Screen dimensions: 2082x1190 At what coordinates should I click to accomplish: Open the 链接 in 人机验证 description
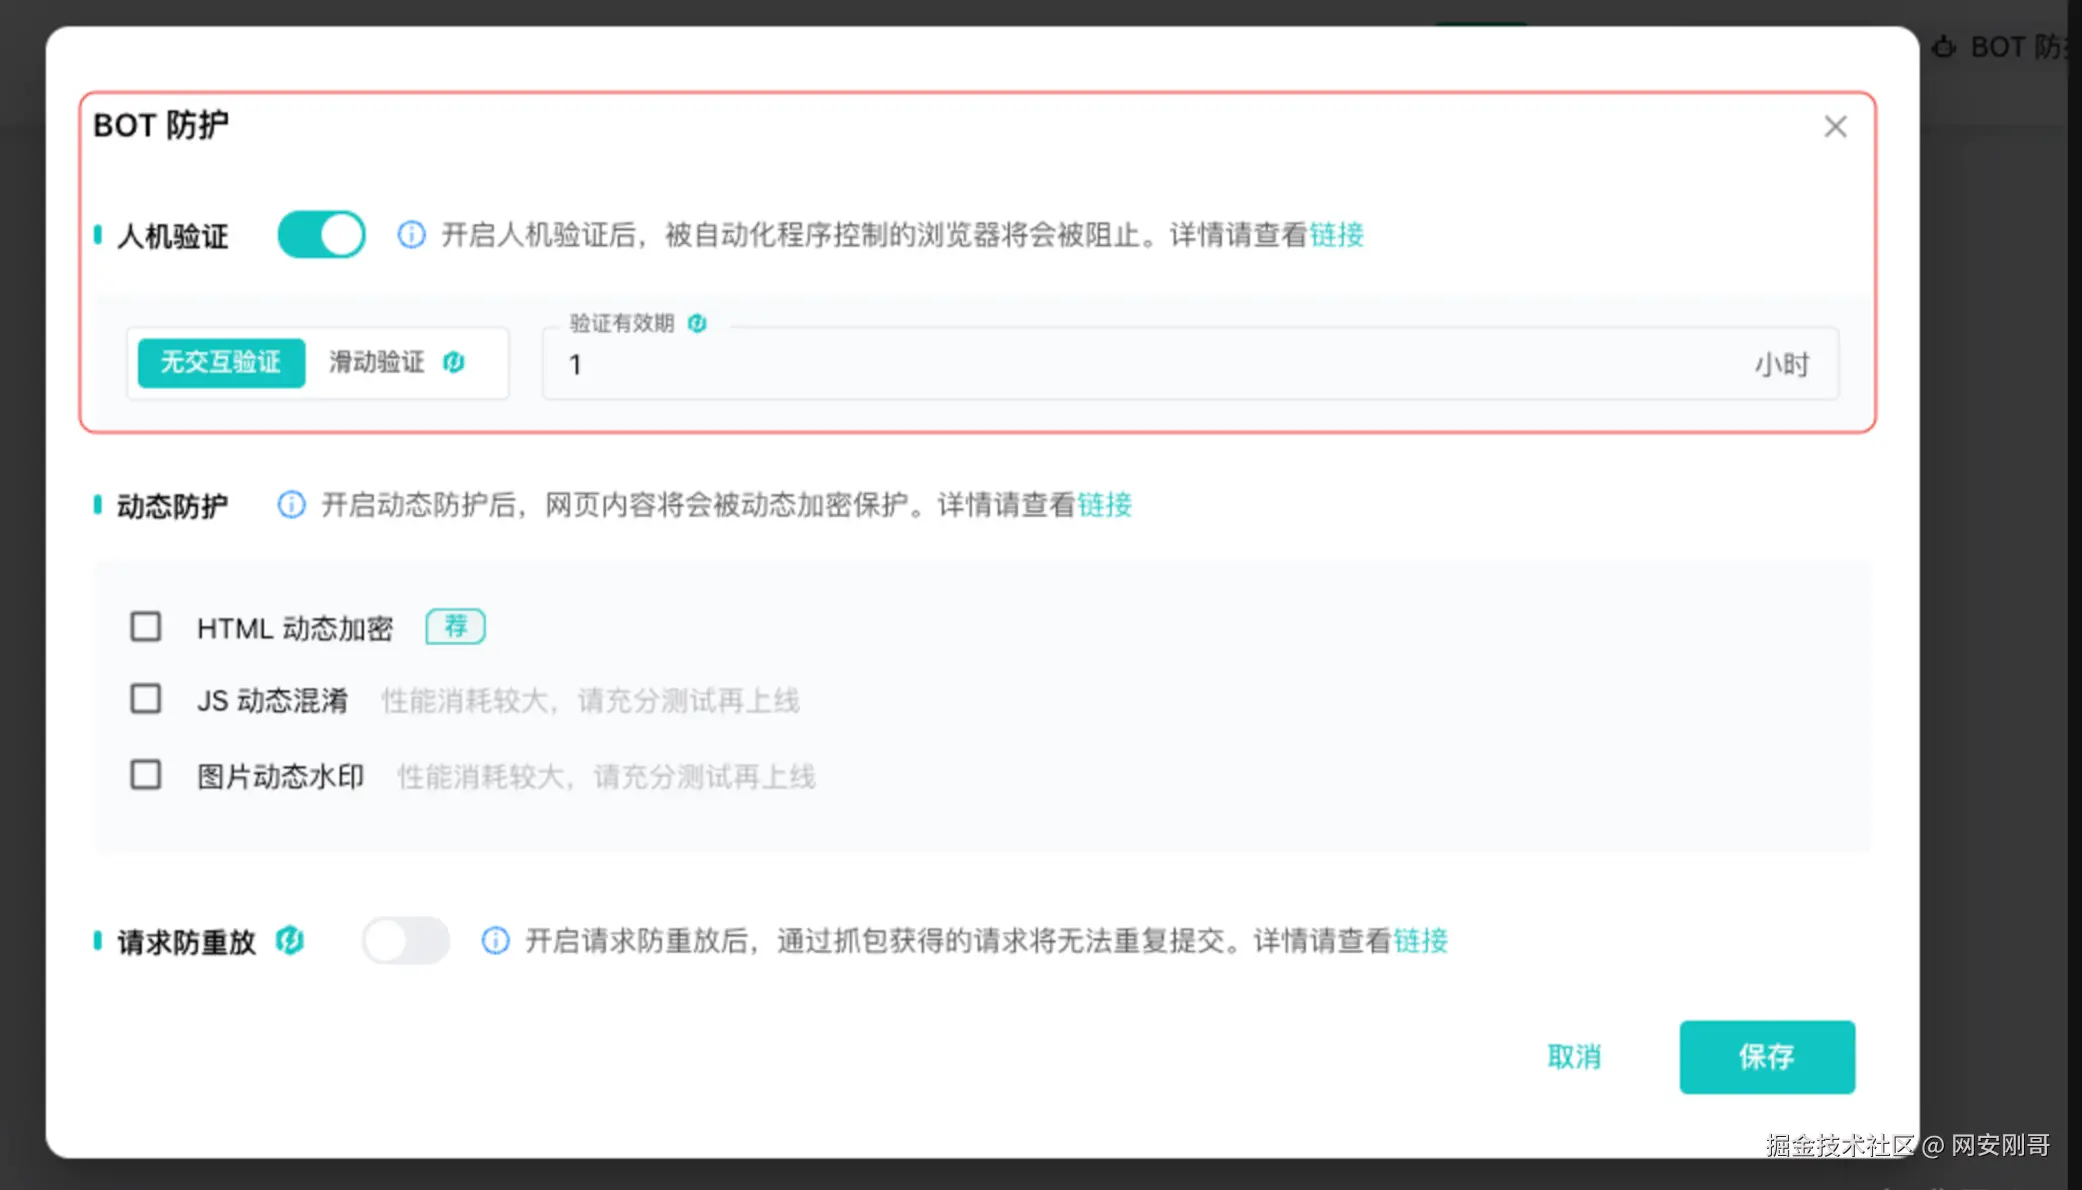[x=1336, y=235]
